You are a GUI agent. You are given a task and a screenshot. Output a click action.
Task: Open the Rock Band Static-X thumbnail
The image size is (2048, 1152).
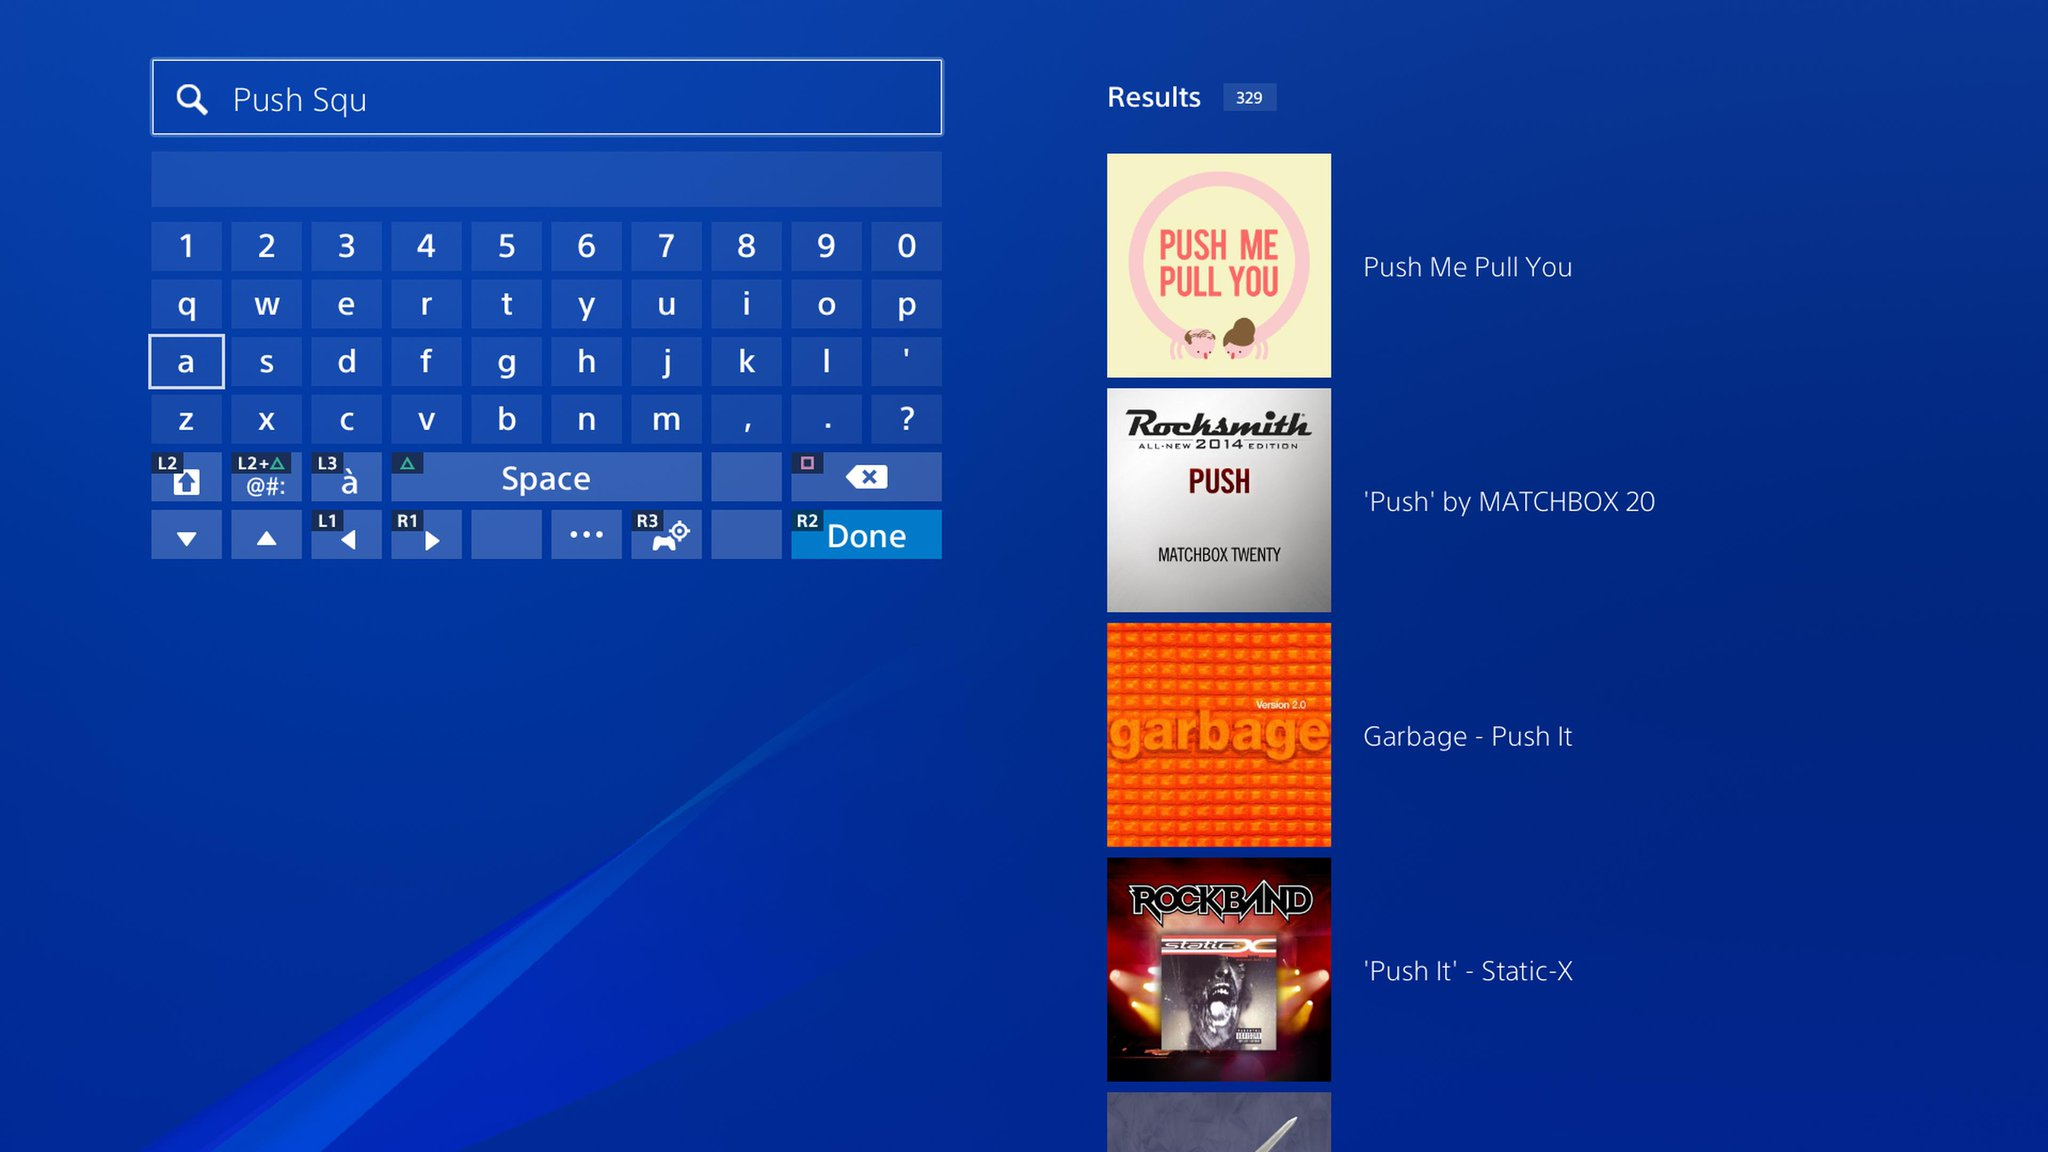pyautogui.click(x=1219, y=969)
